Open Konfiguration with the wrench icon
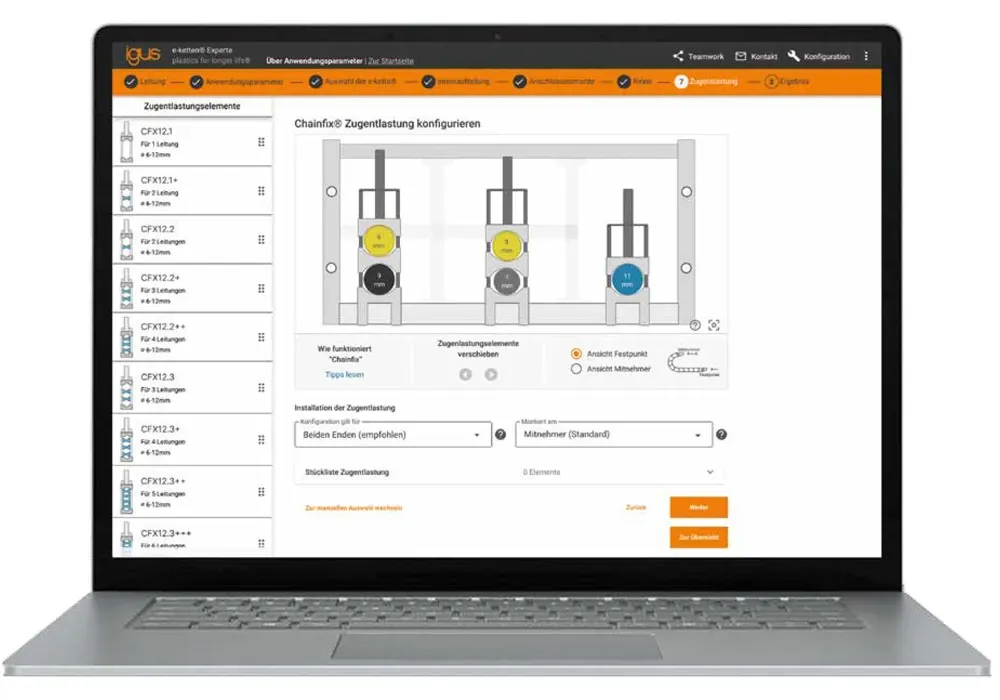This screenshot has height=700, width=1000. click(794, 56)
